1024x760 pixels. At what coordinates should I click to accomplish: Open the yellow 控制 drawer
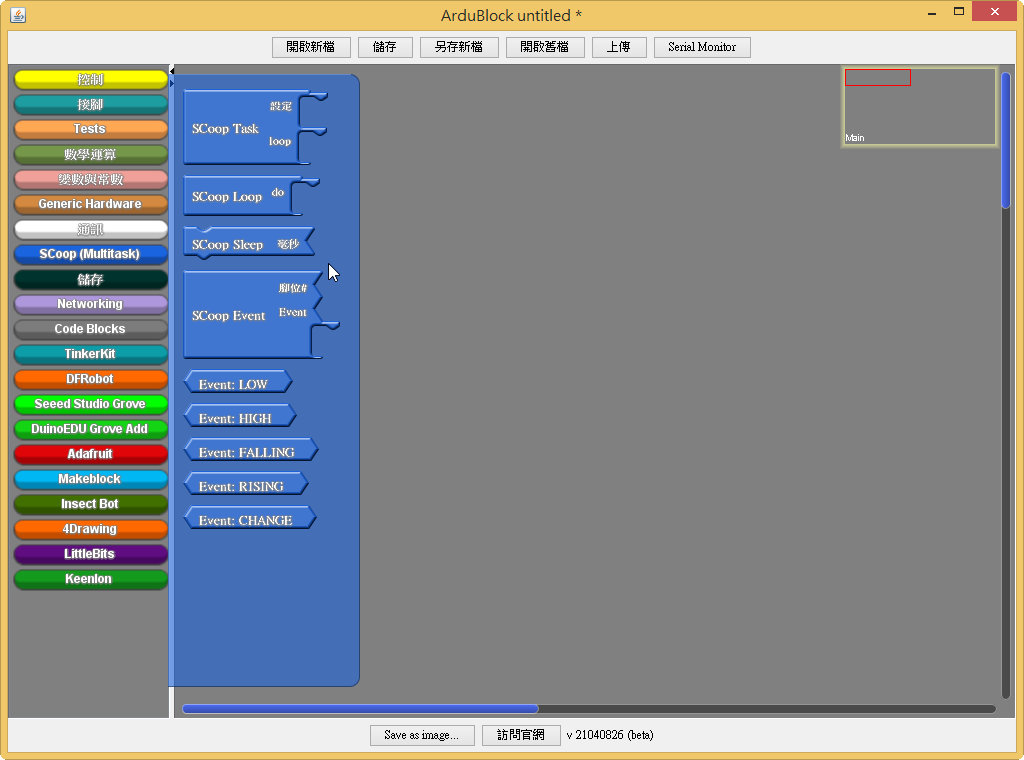pyautogui.click(x=91, y=79)
